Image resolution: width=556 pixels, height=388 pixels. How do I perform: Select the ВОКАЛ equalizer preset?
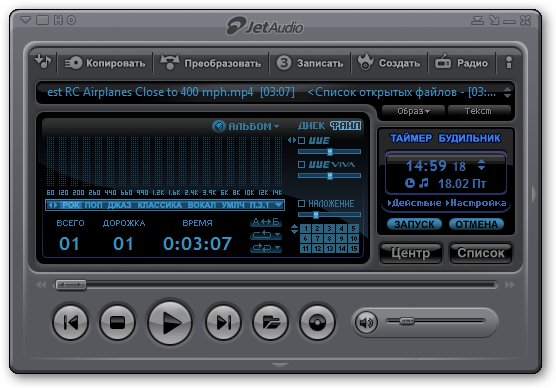pyautogui.click(x=202, y=205)
